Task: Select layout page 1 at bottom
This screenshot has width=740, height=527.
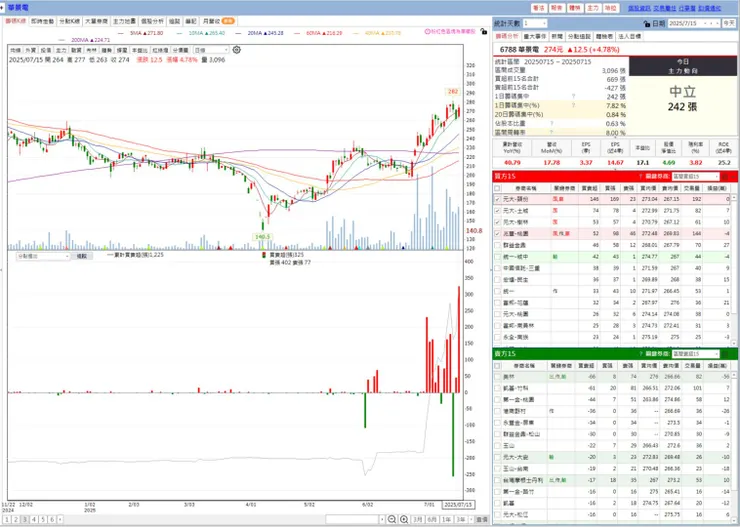Action: (x=7, y=519)
